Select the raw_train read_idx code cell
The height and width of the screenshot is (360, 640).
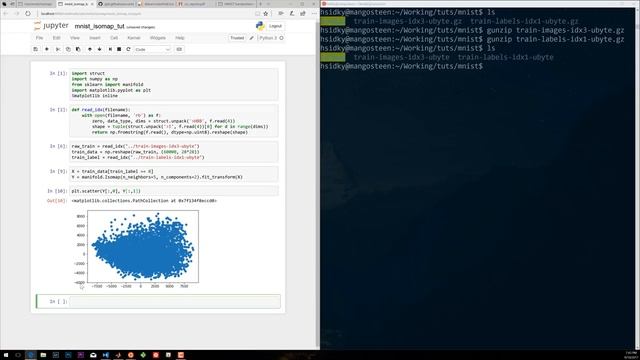tap(174, 151)
